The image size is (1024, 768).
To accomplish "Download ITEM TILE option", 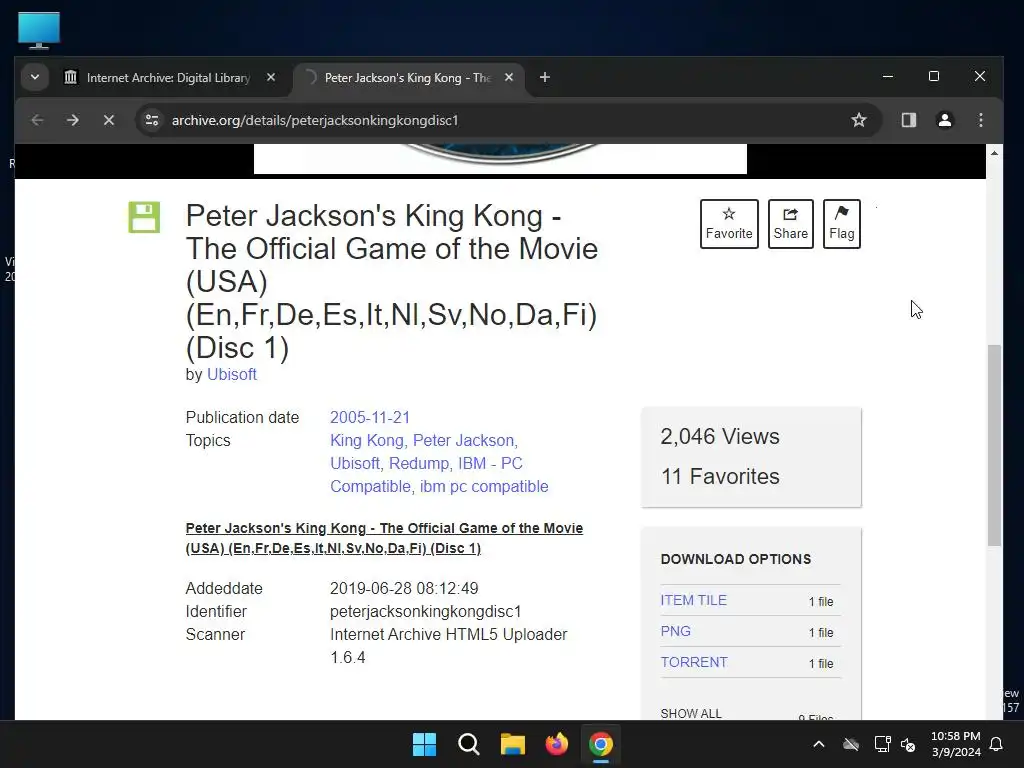I will 694,600.
